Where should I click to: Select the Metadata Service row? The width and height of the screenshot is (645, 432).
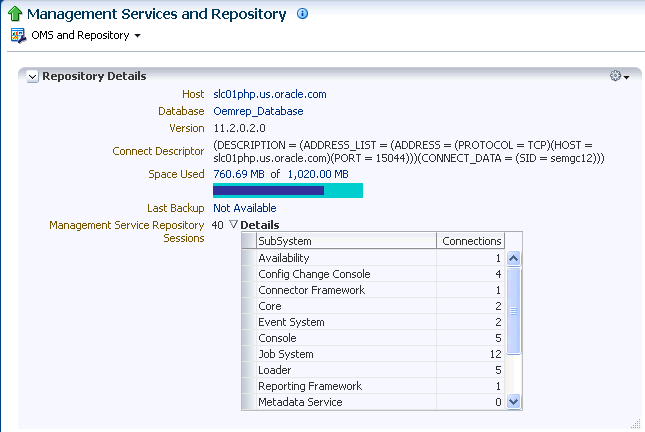(x=373, y=402)
